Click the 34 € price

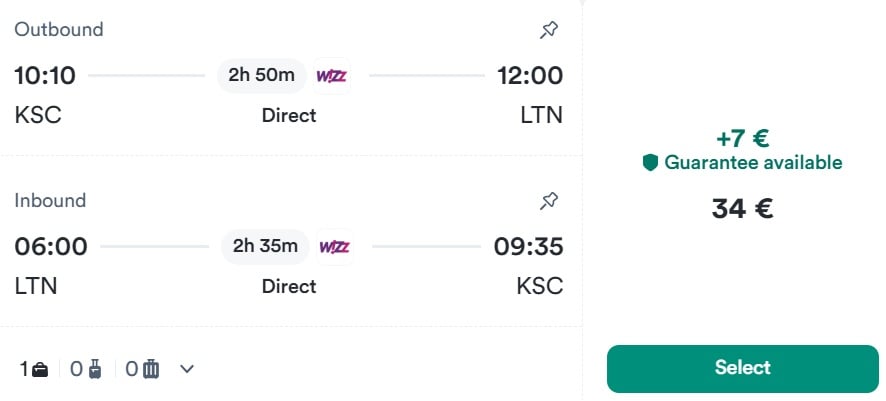[742, 209]
